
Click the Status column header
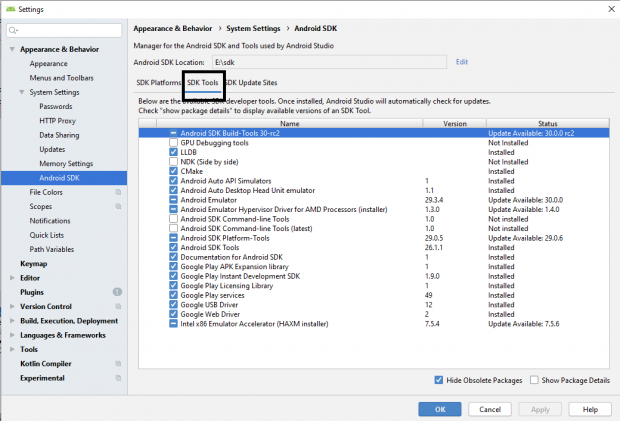point(548,124)
